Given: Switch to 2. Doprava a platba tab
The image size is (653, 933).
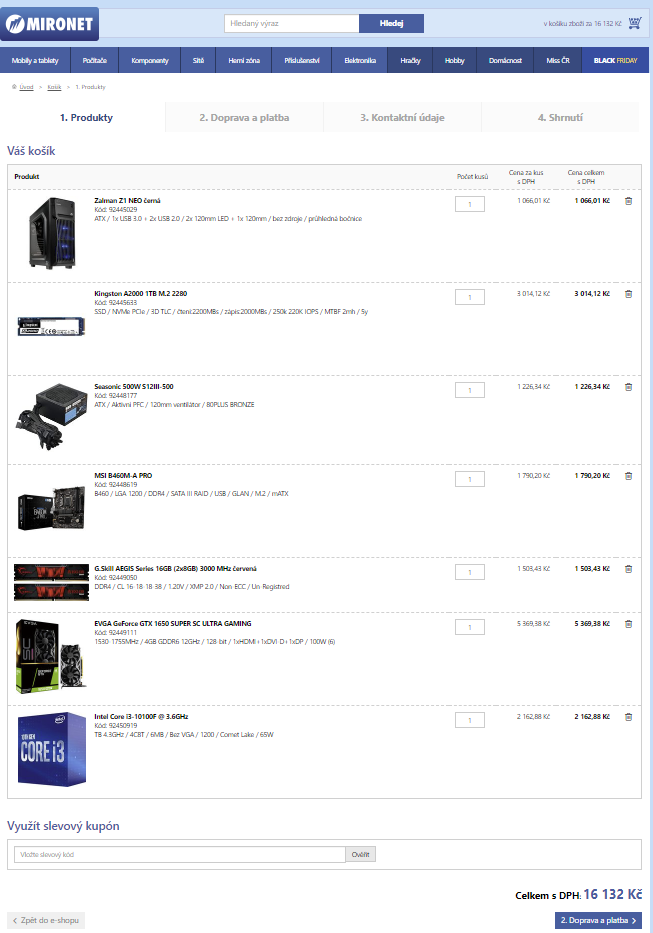Looking at the screenshot, I should click(244, 117).
